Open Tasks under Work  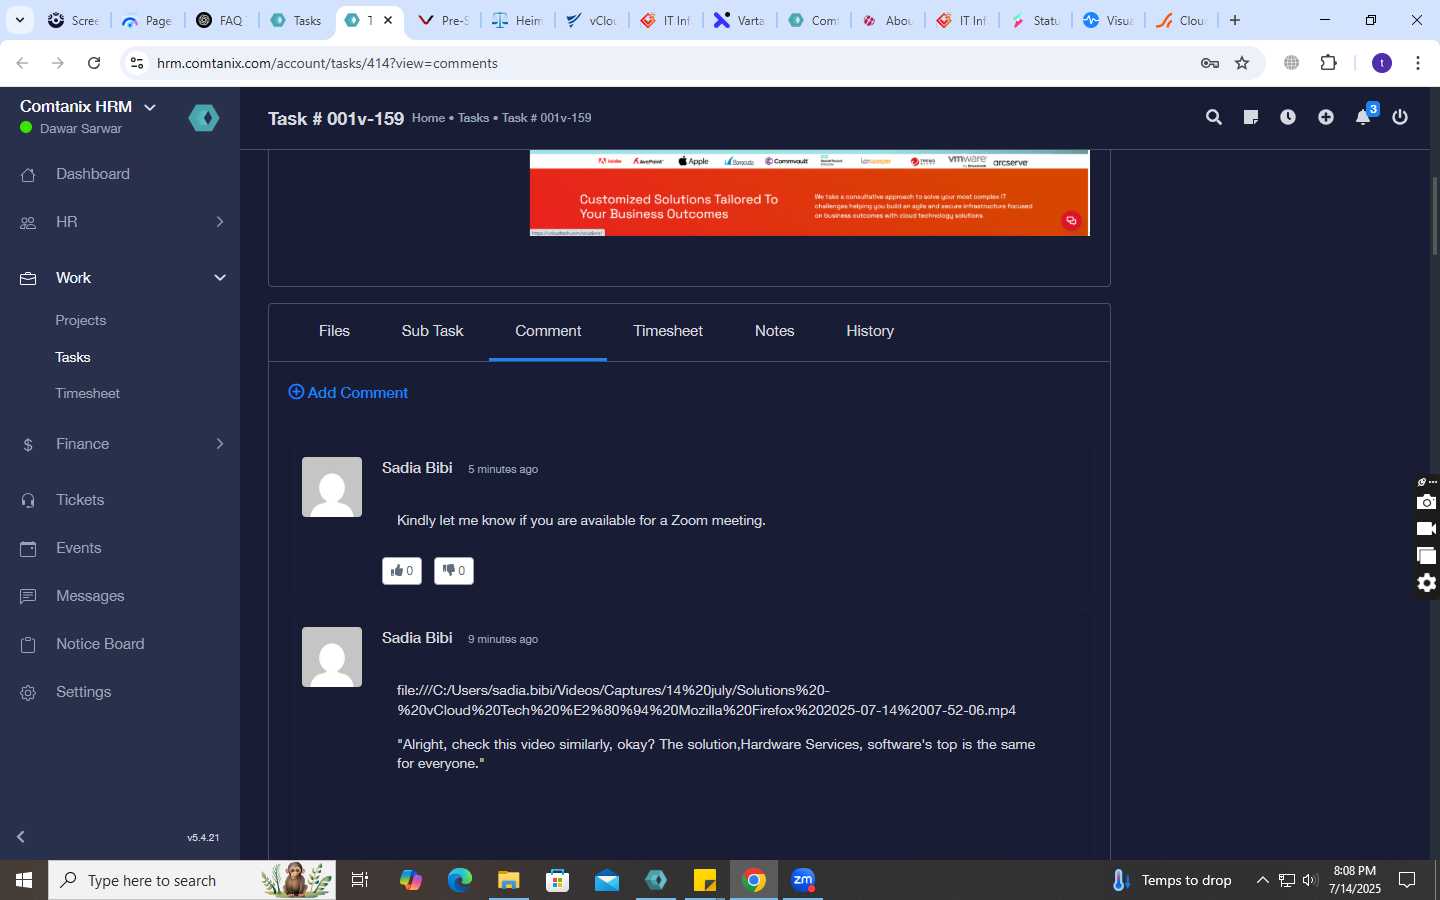point(73,357)
